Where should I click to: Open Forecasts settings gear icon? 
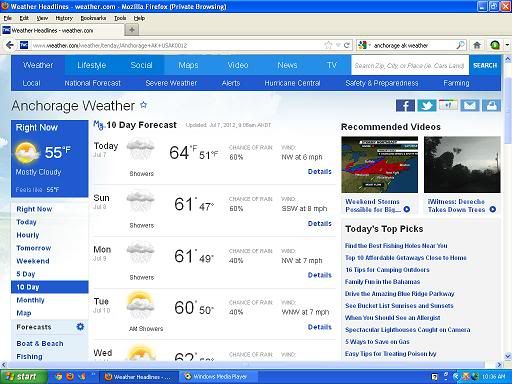click(80, 327)
